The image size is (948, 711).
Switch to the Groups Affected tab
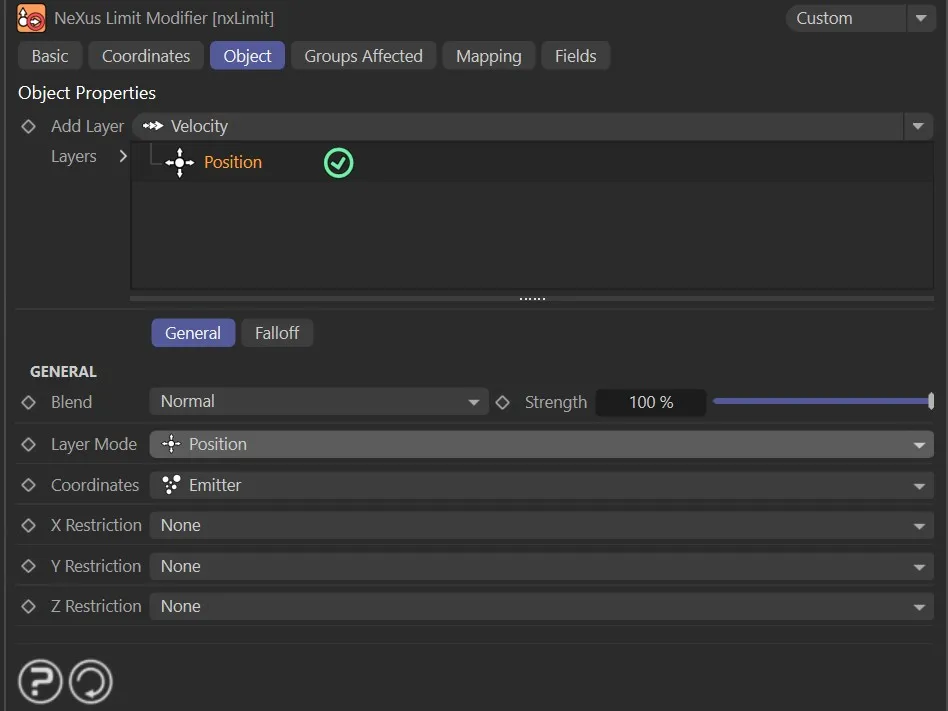click(x=363, y=56)
